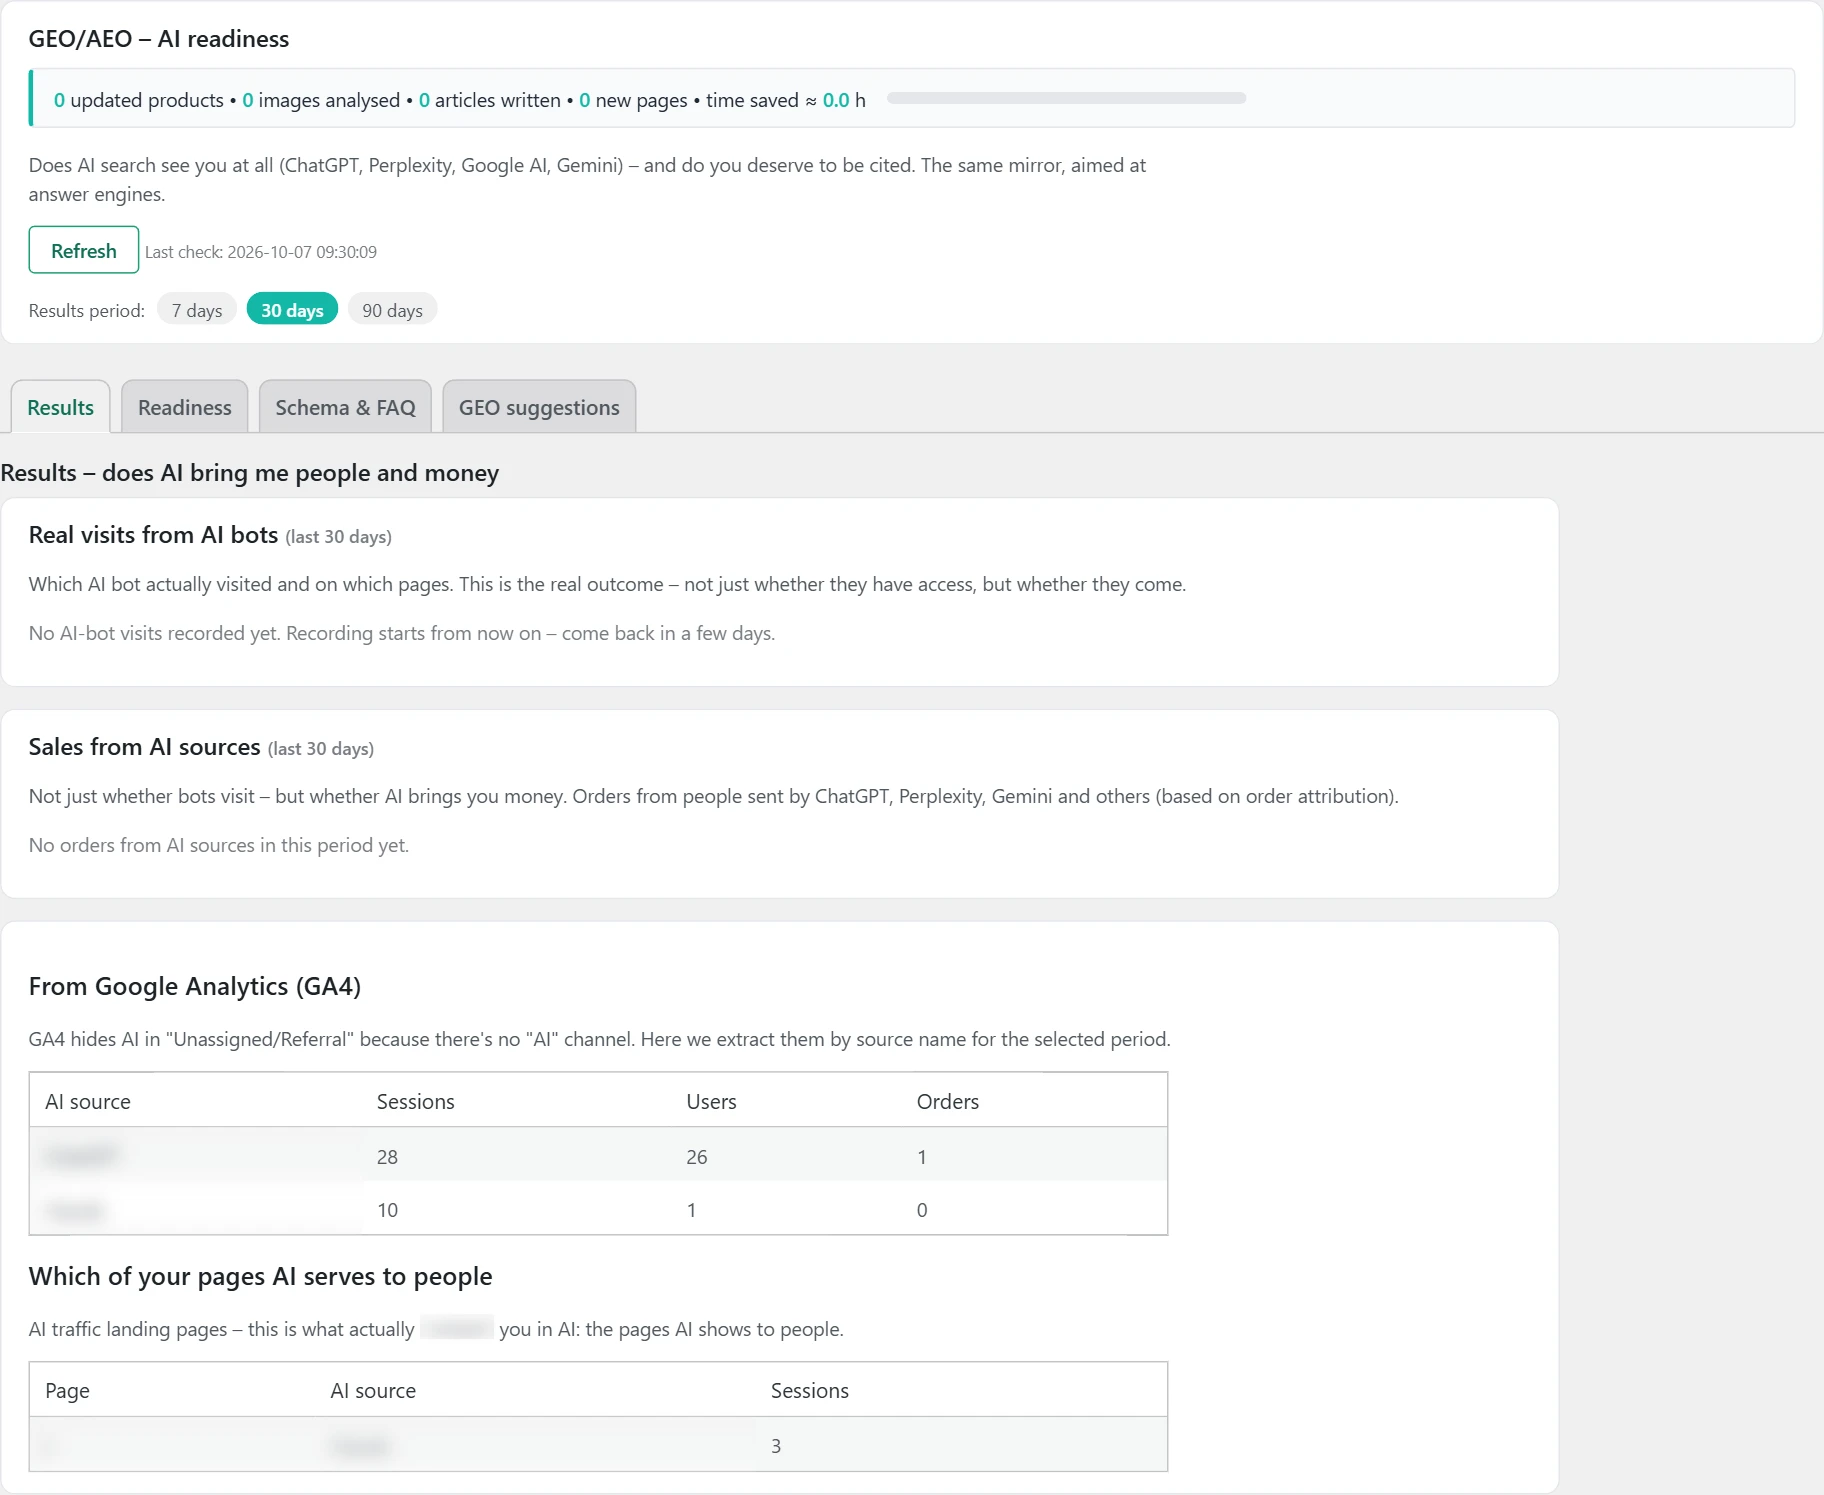Click the users value in the 10-sessions row
This screenshot has width=1824, height=1495.
691,1210
